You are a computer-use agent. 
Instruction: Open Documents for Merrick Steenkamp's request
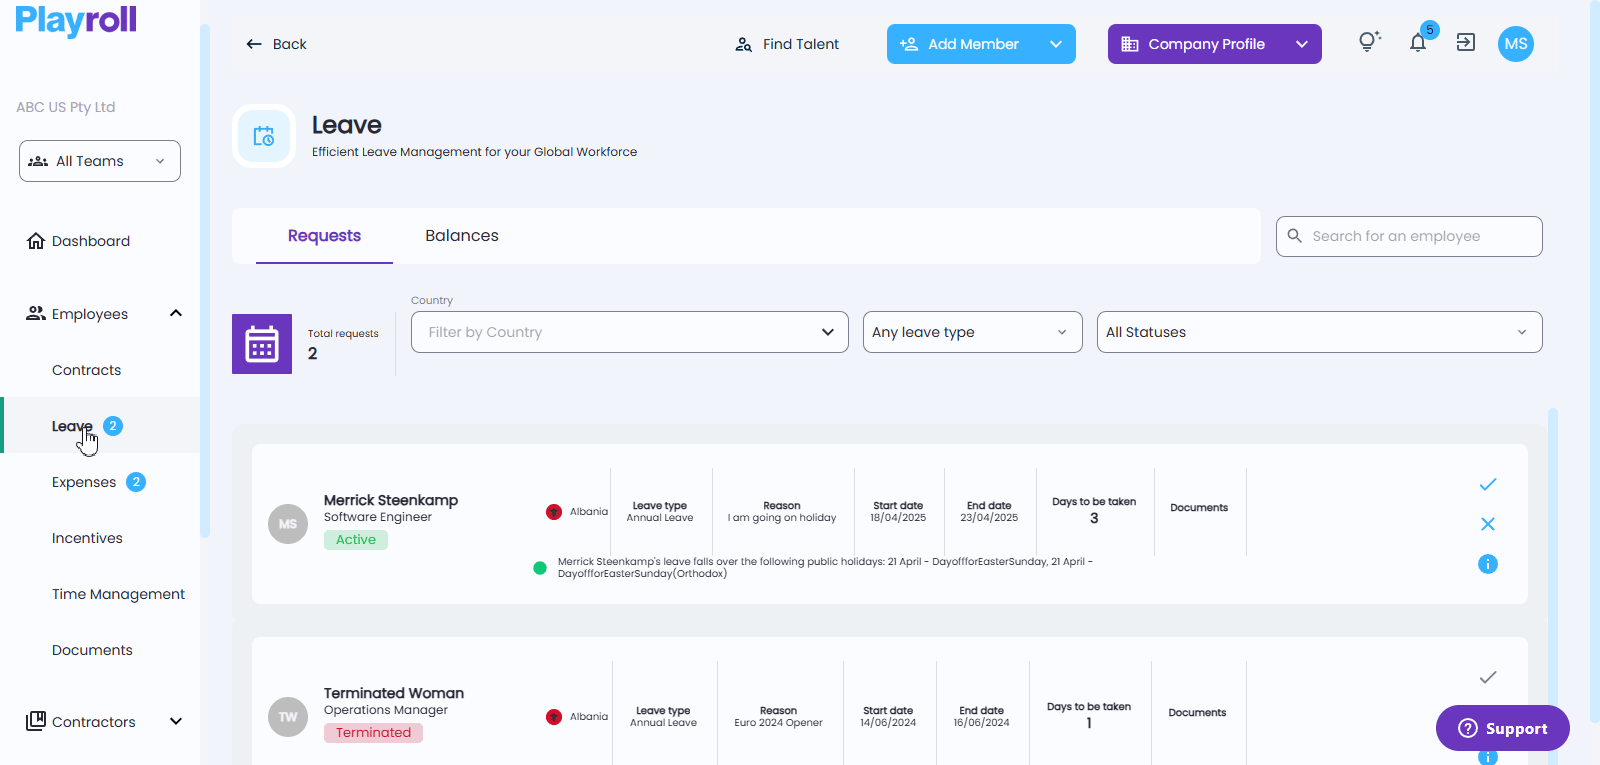tap(1199, 508)
